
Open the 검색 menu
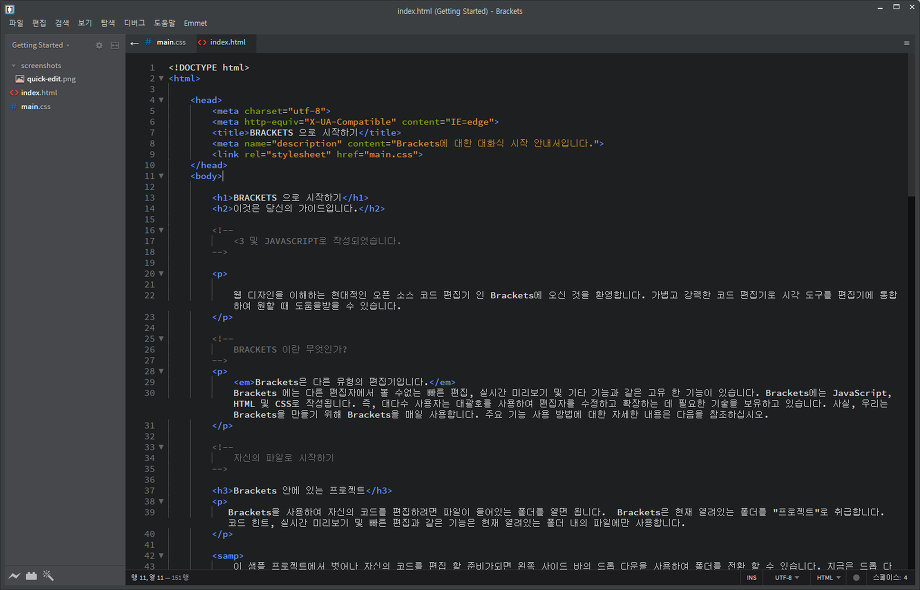click(62, 23)
